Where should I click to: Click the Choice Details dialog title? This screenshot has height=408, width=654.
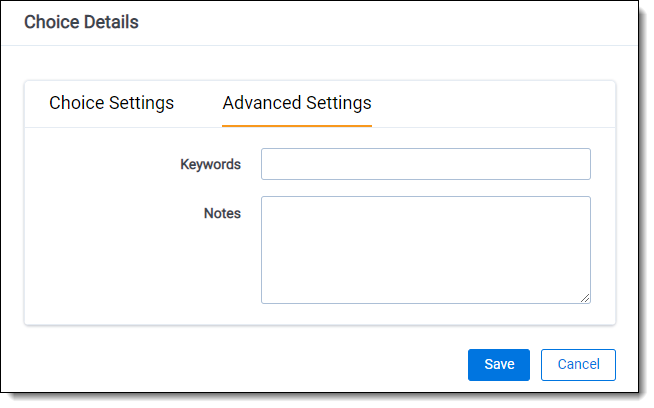[x=81, y=22]
